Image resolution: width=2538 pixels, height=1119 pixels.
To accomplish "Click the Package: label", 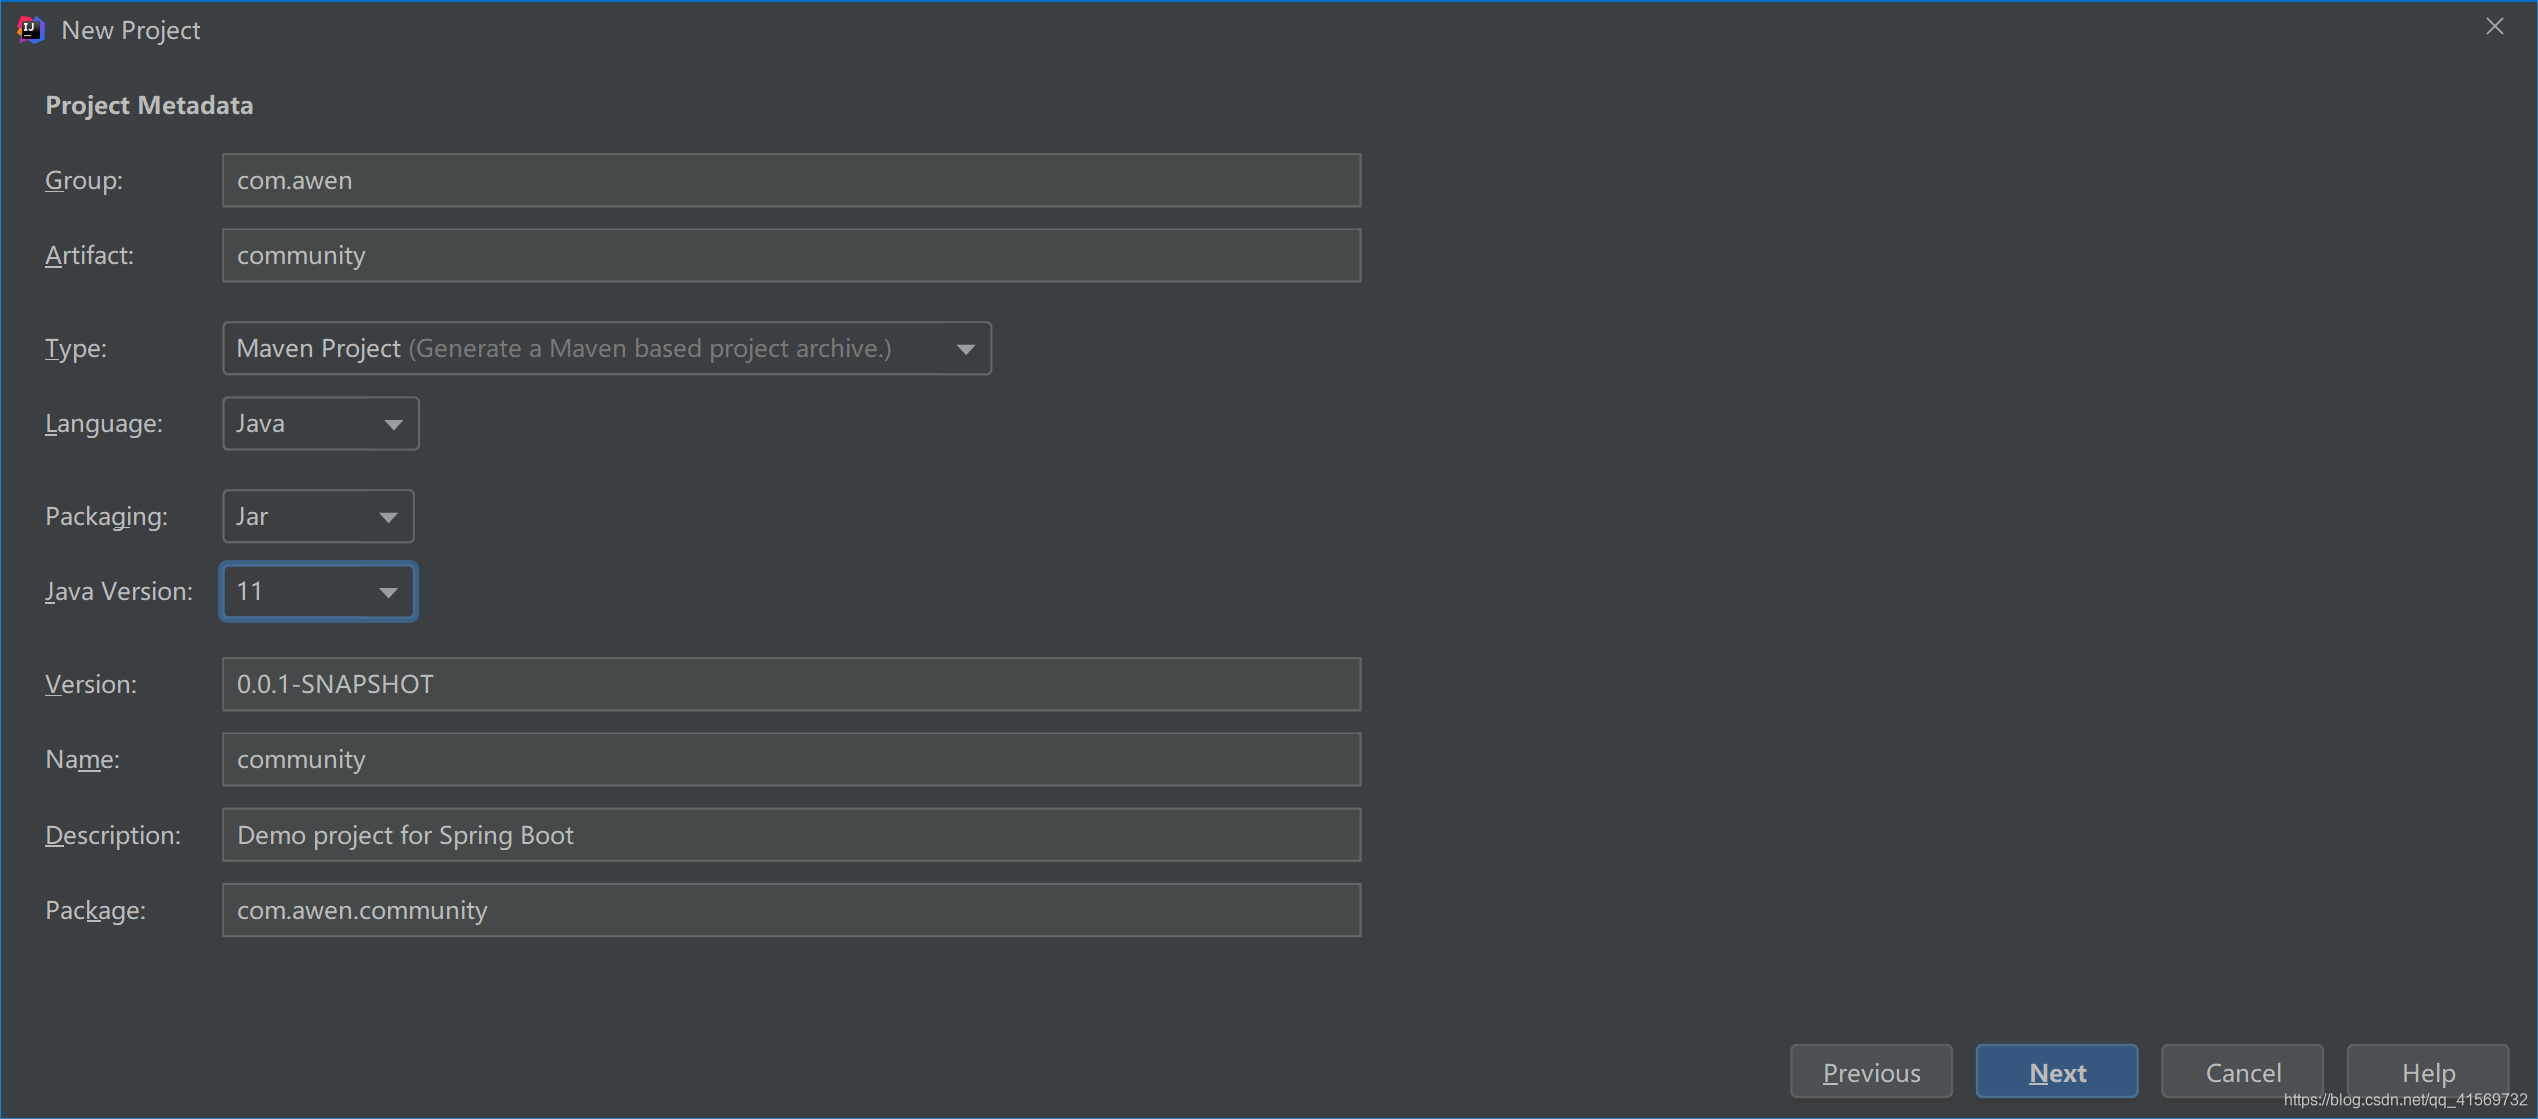I will 95,910.
